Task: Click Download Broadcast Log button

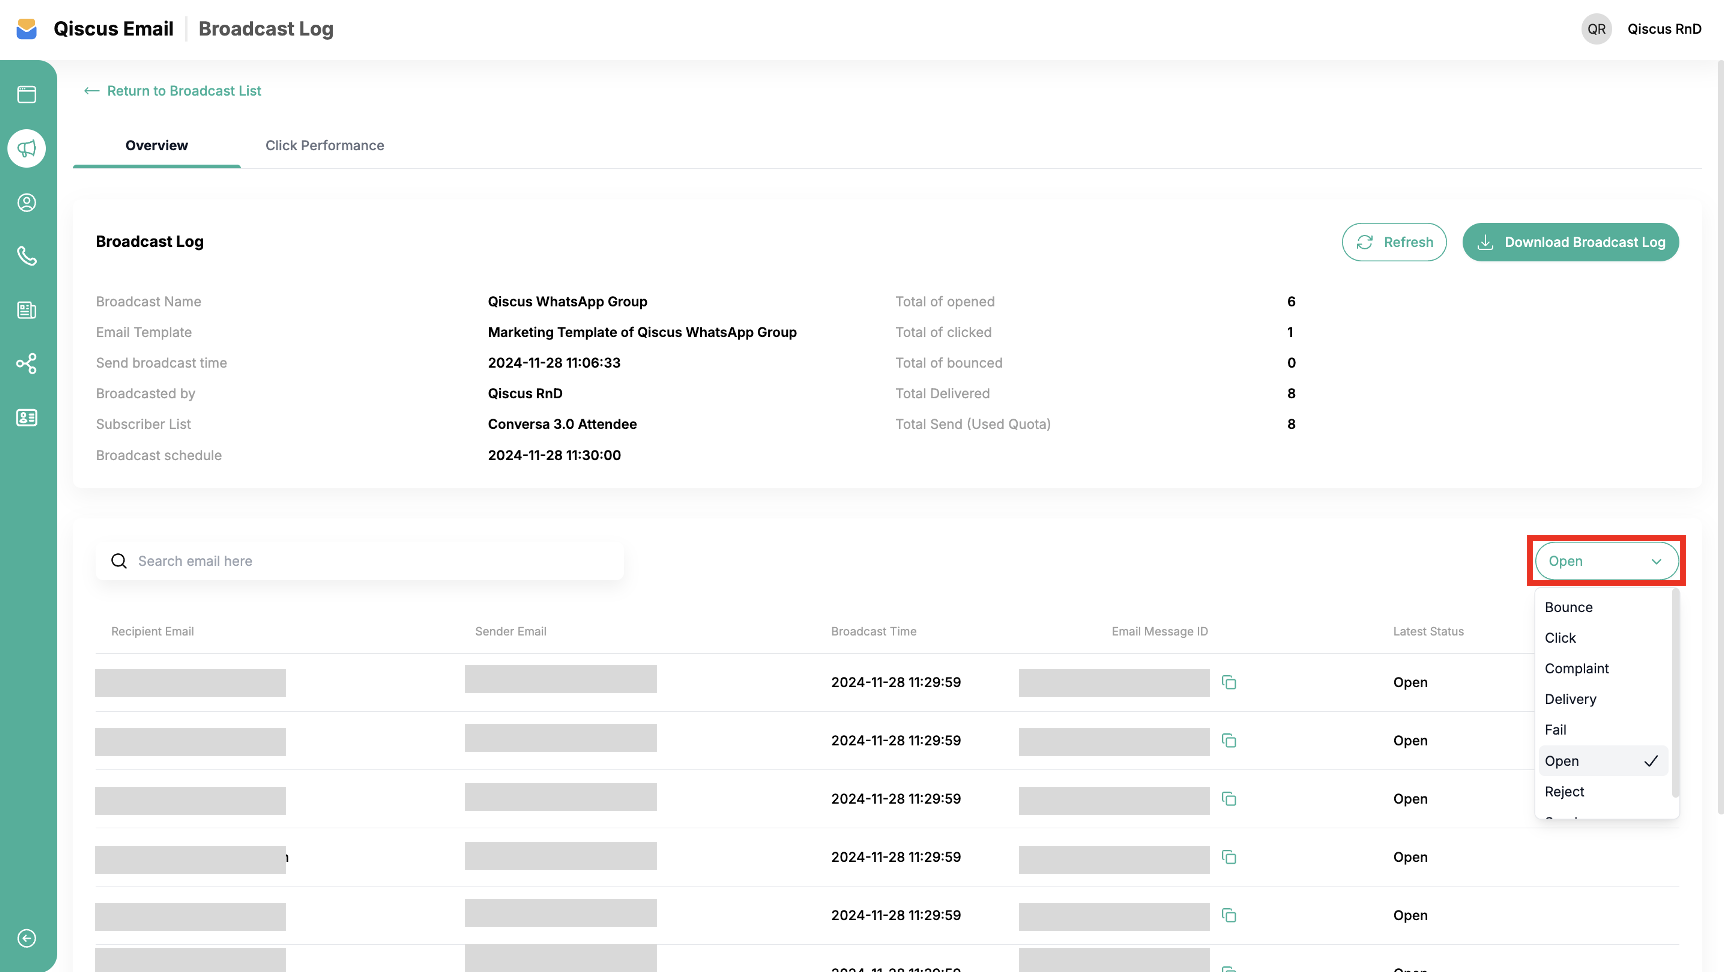Action: [1571, 242]
